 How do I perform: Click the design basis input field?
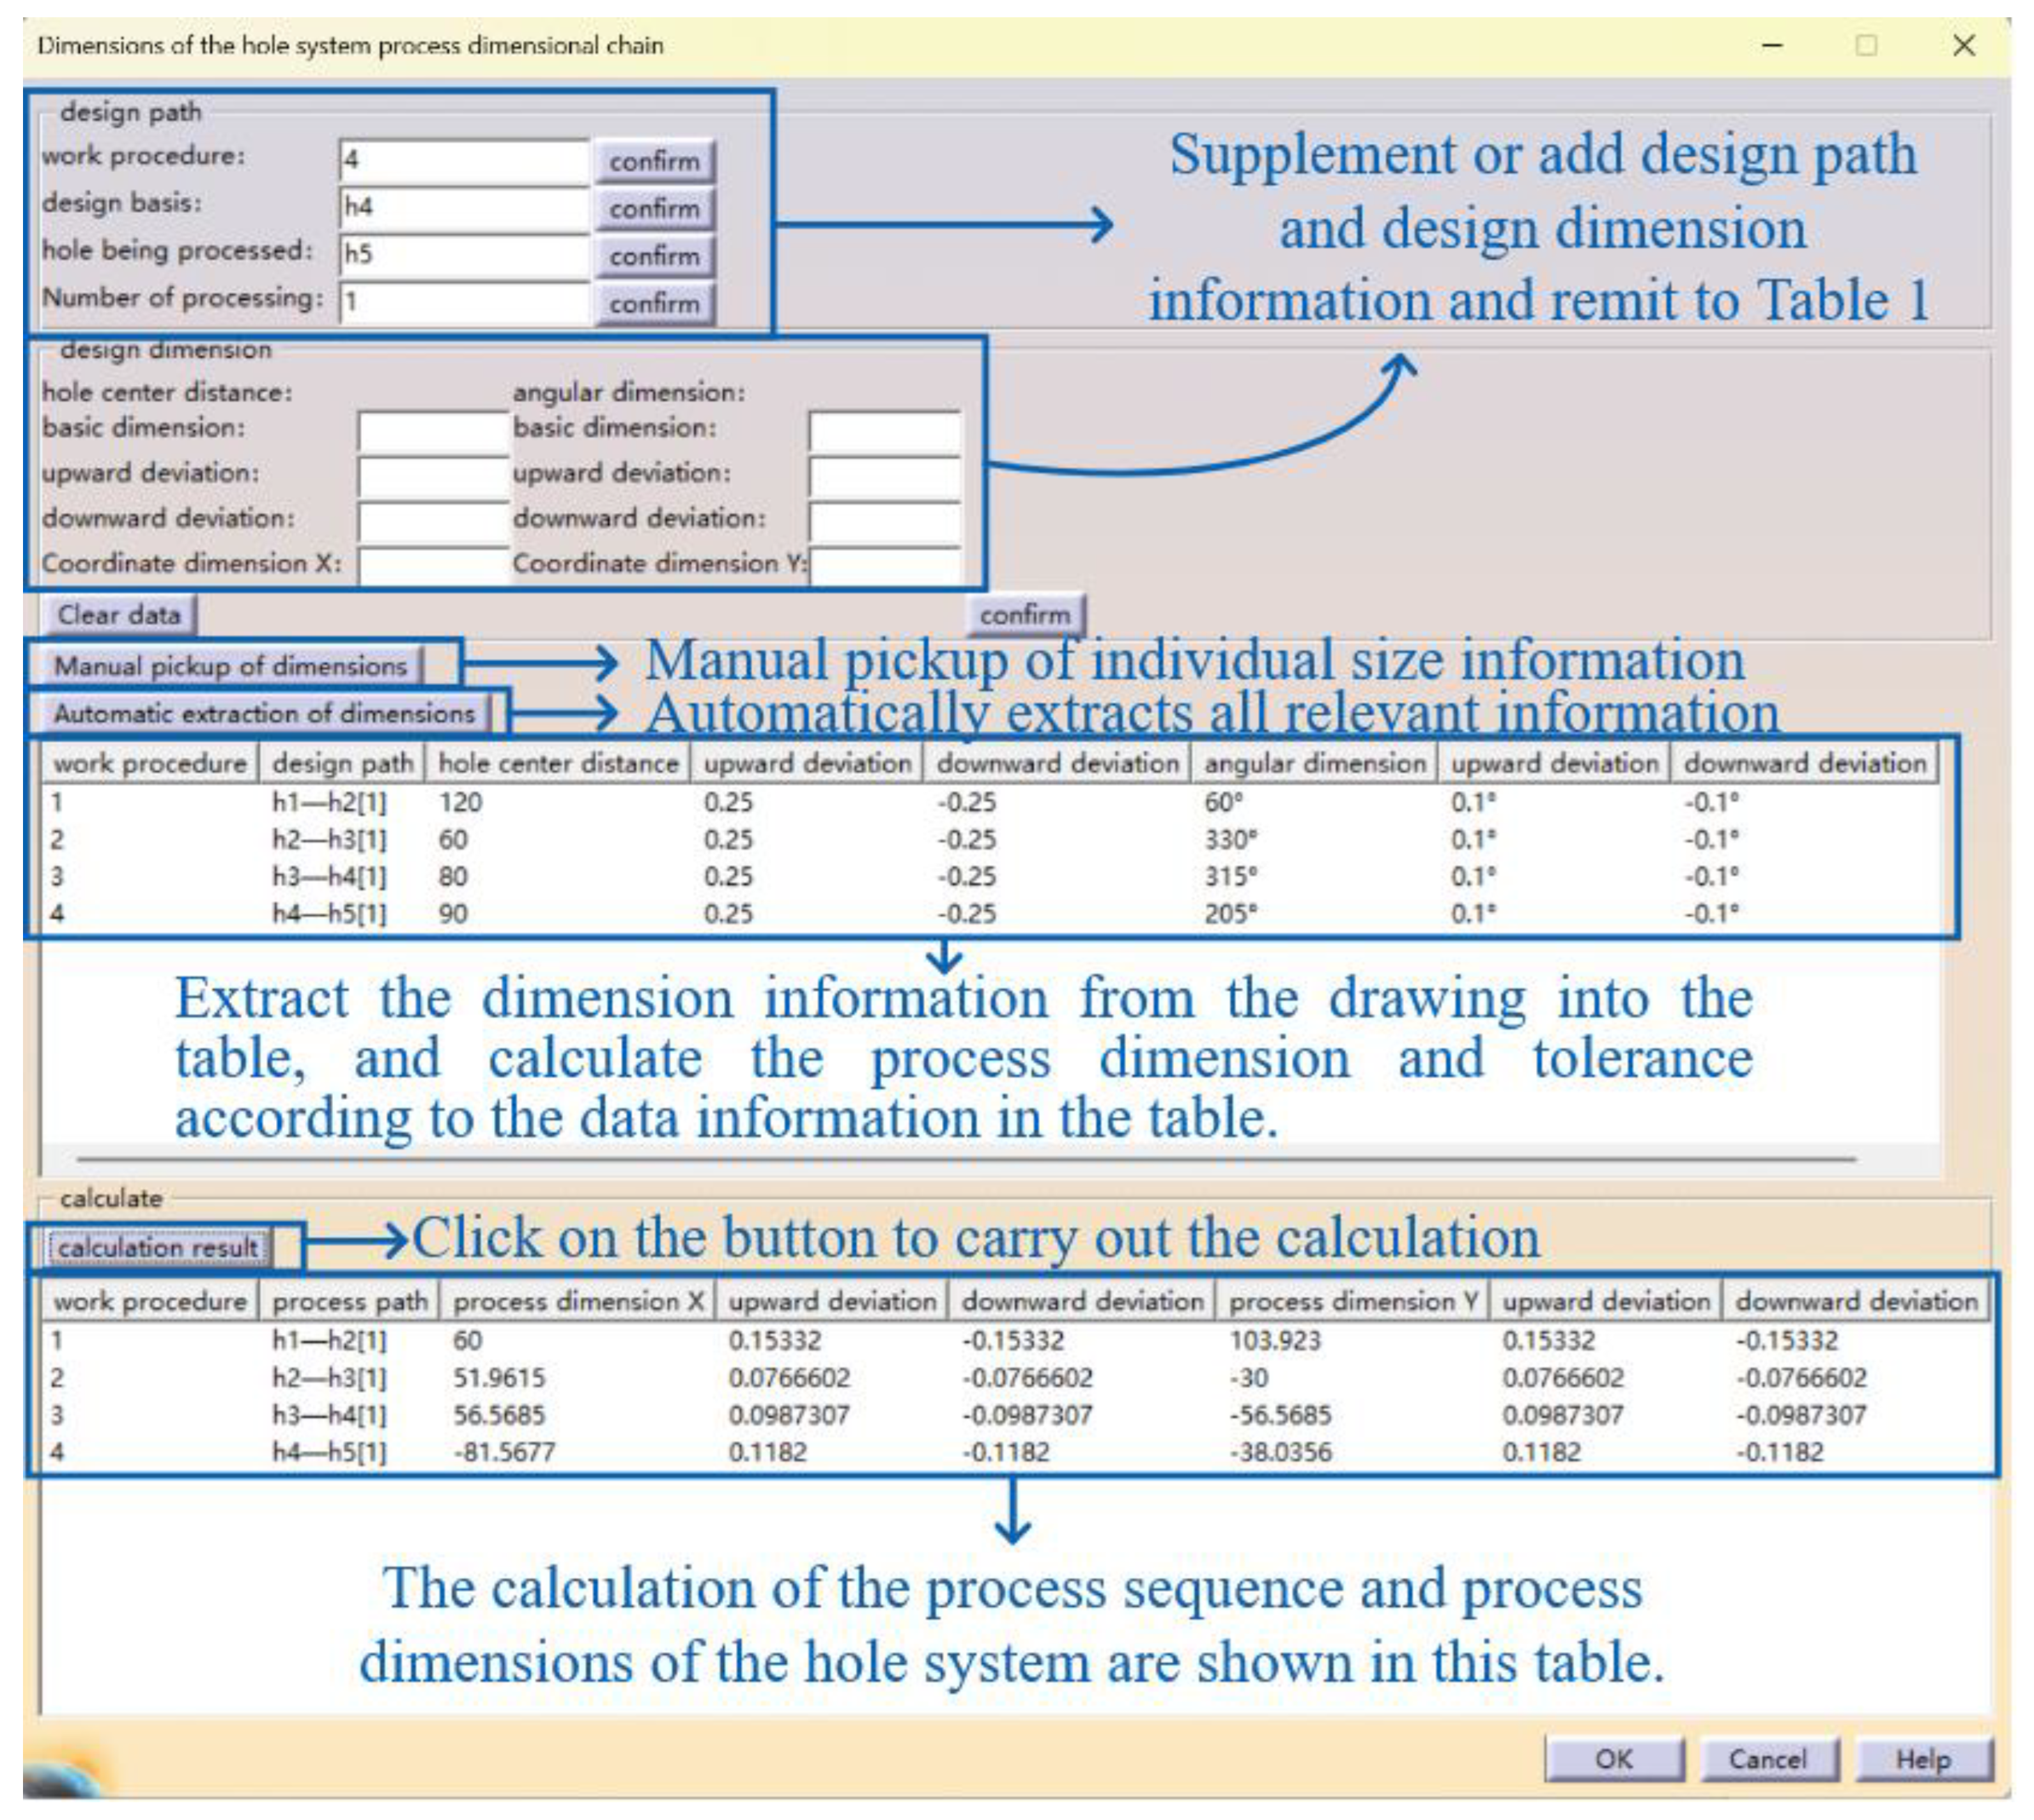tap(463, 207)
